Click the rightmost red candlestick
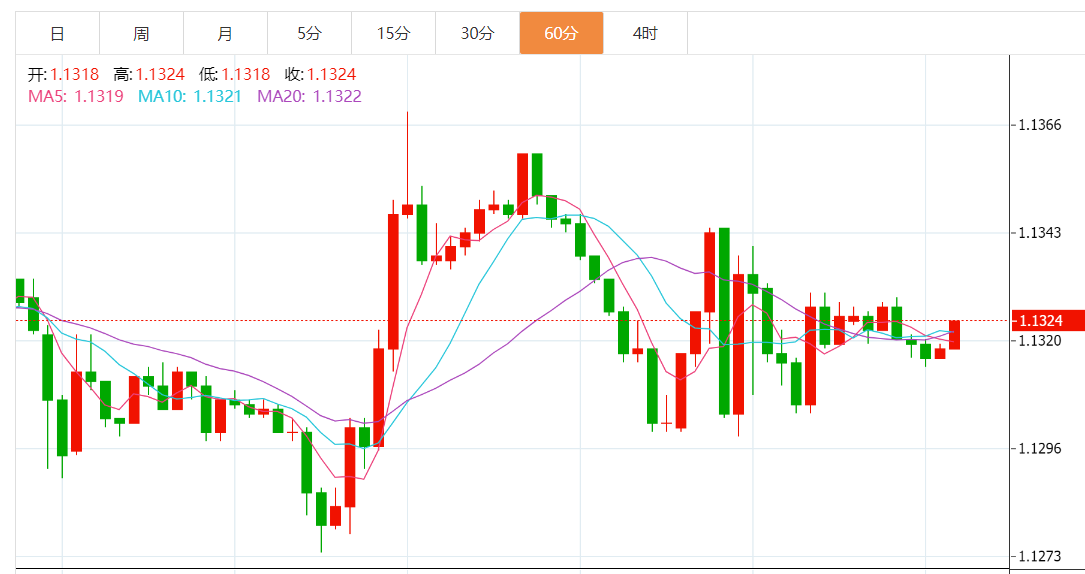 [x=954, y=335]
